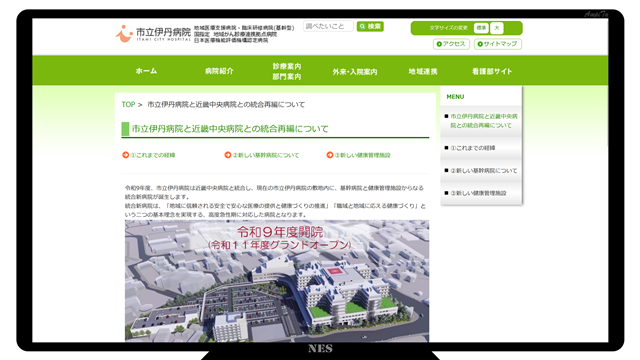The height and width of the screenshot is (360, 640).
Task: Set text size to 大
Action: click(x=497, y=28)
